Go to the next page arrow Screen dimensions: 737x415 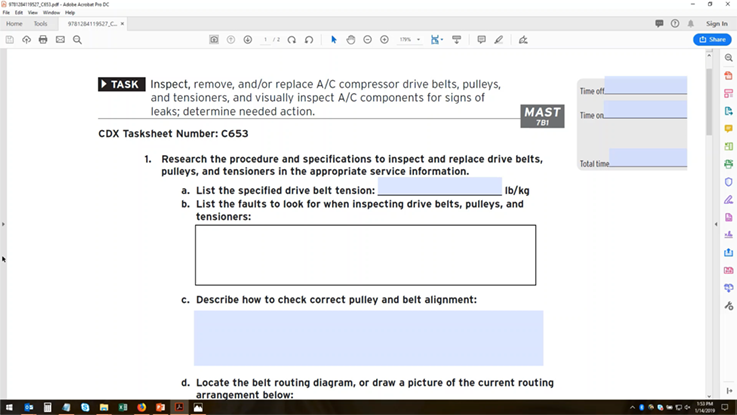click(x=247, y=39)
